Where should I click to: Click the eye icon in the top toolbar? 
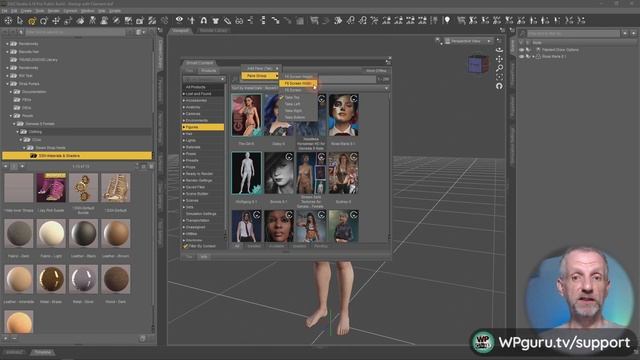[179, 20]
